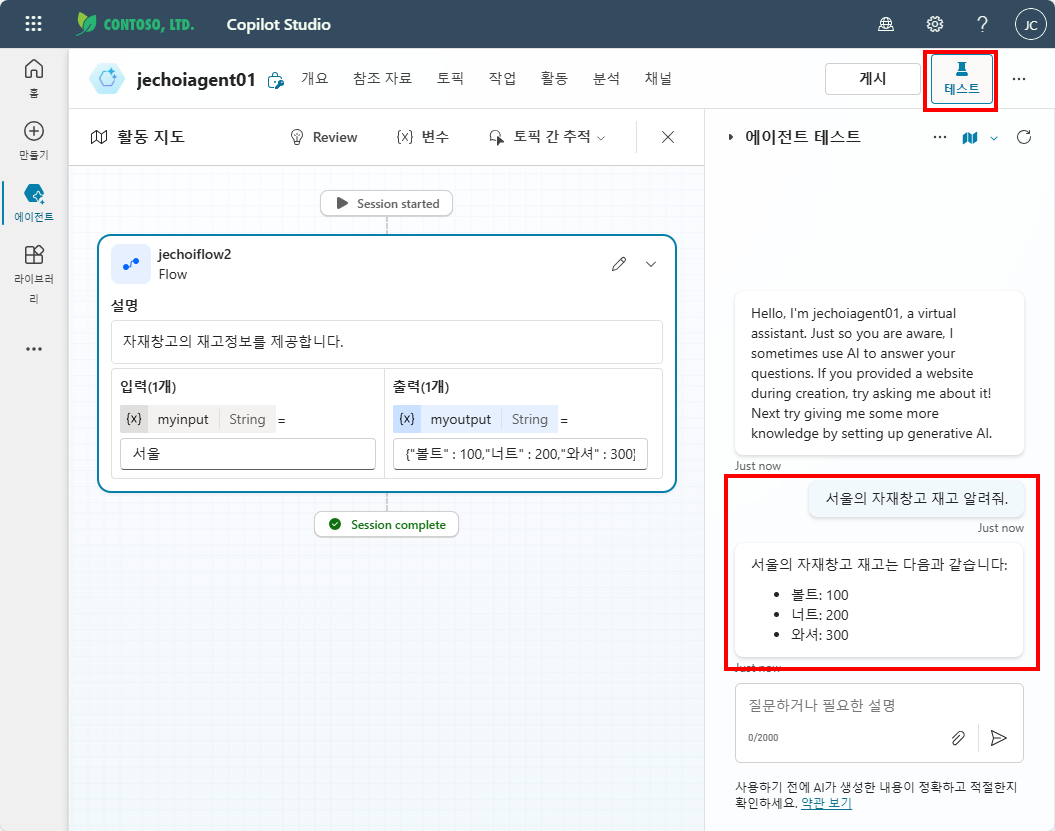The width and height of the screenshot is (1055, 831).
Task: Open the Overview (개요) tab
Action: pos(315,78)
